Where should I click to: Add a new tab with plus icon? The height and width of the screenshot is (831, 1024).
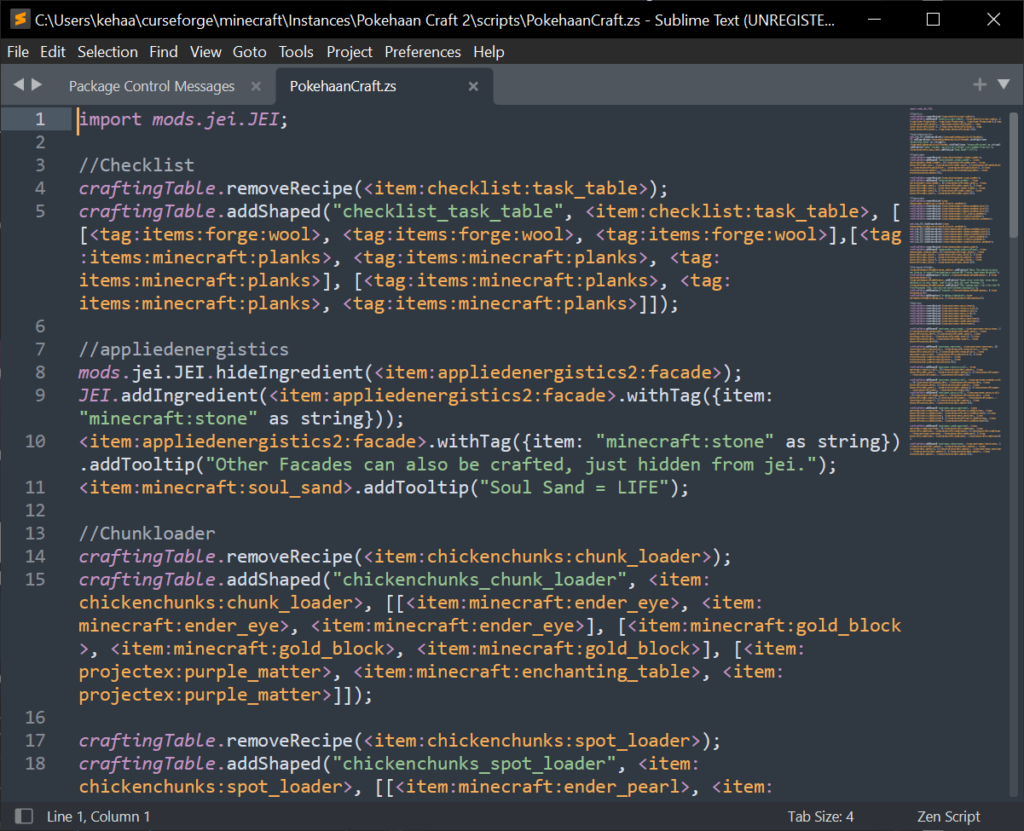click(x=980, y=84)
